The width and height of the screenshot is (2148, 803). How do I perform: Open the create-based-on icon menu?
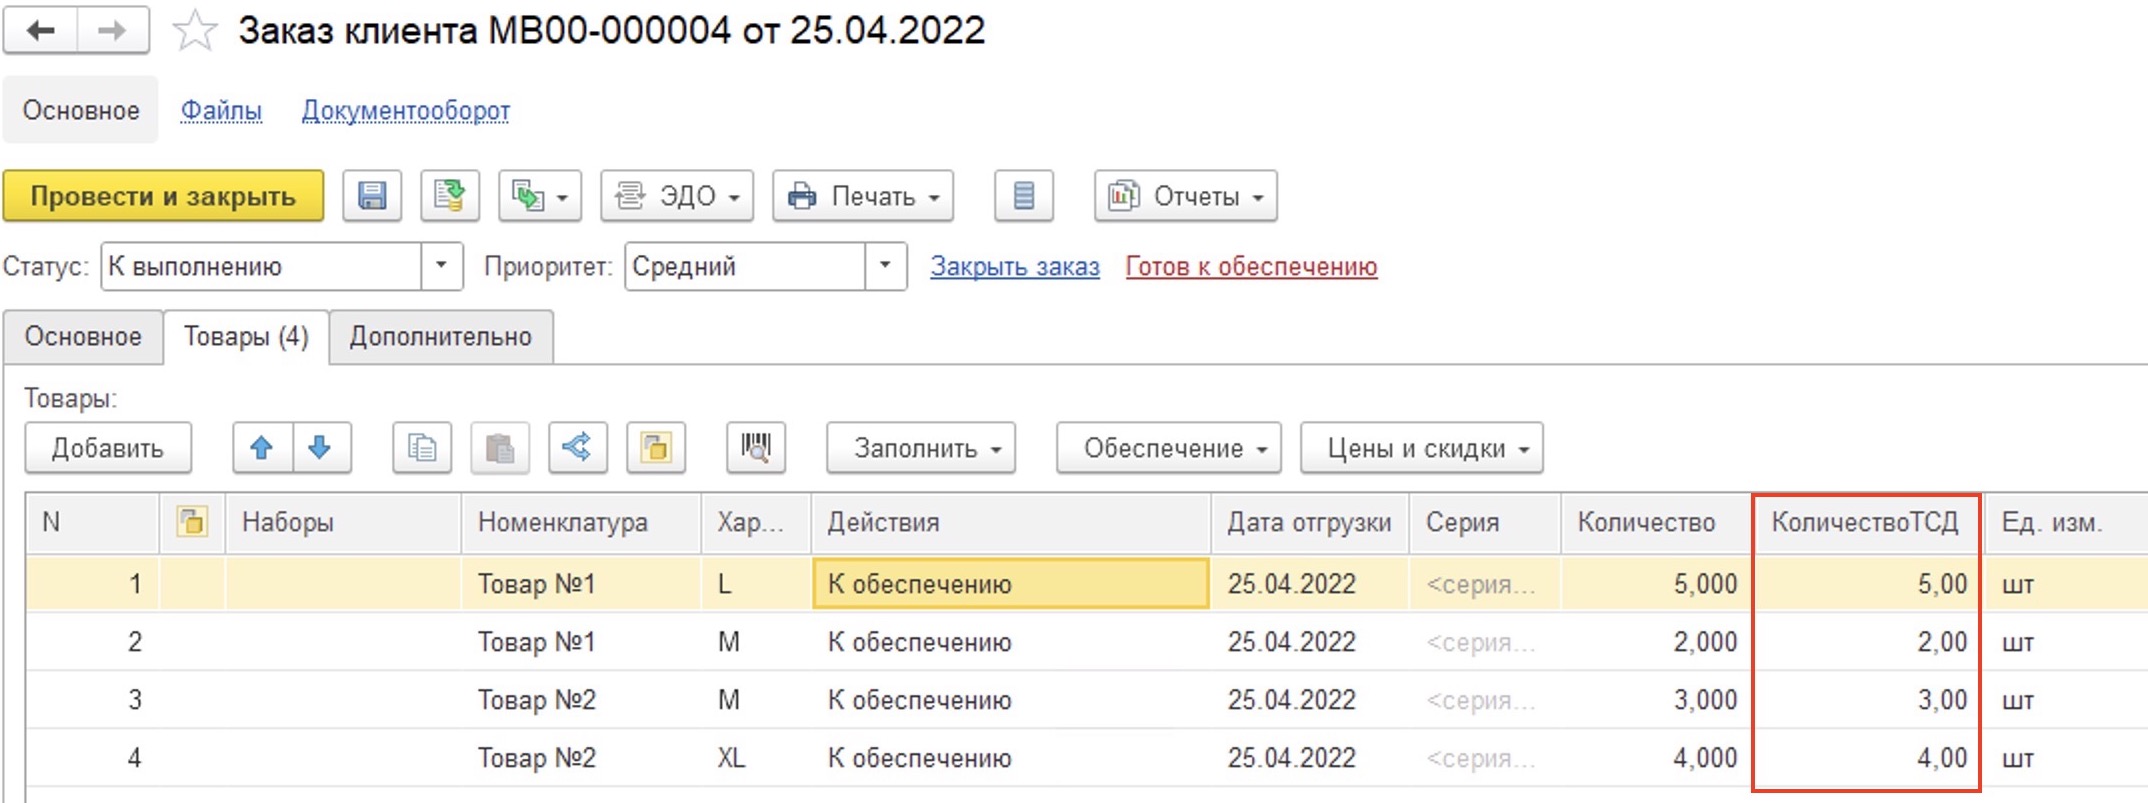pyautogui.click(x=540, y=196)
